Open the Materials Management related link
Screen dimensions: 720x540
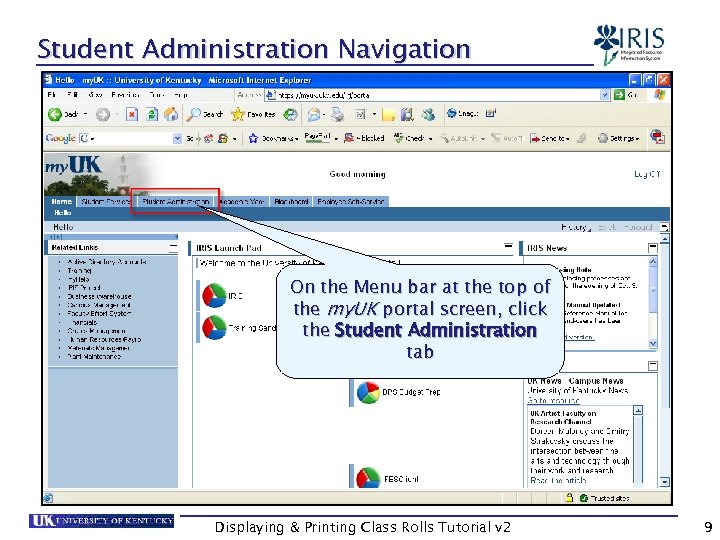tap(98, 348)
